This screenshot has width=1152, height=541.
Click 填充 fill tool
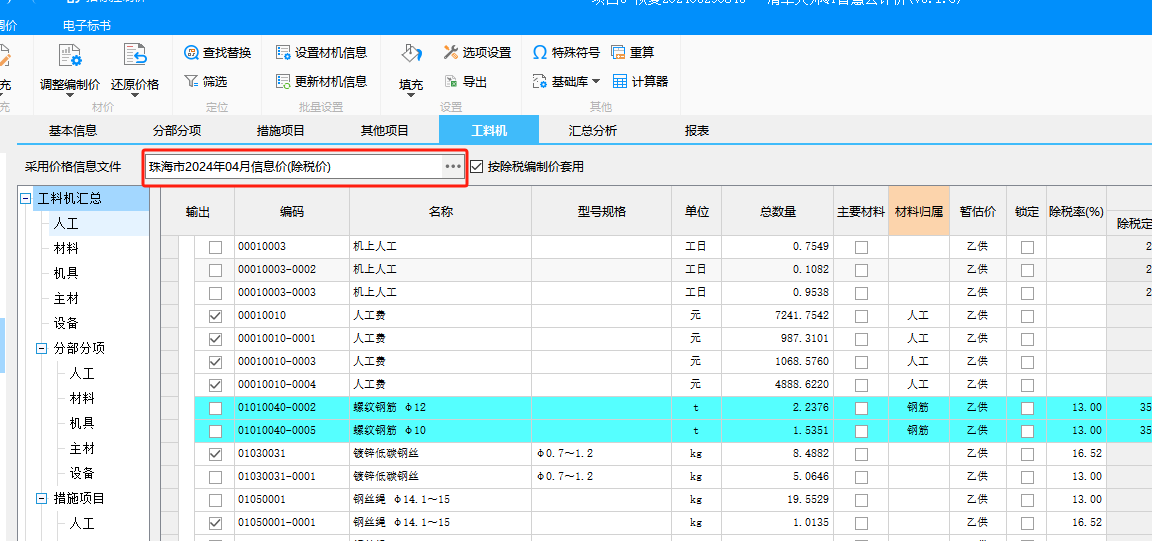click(411, 68)
